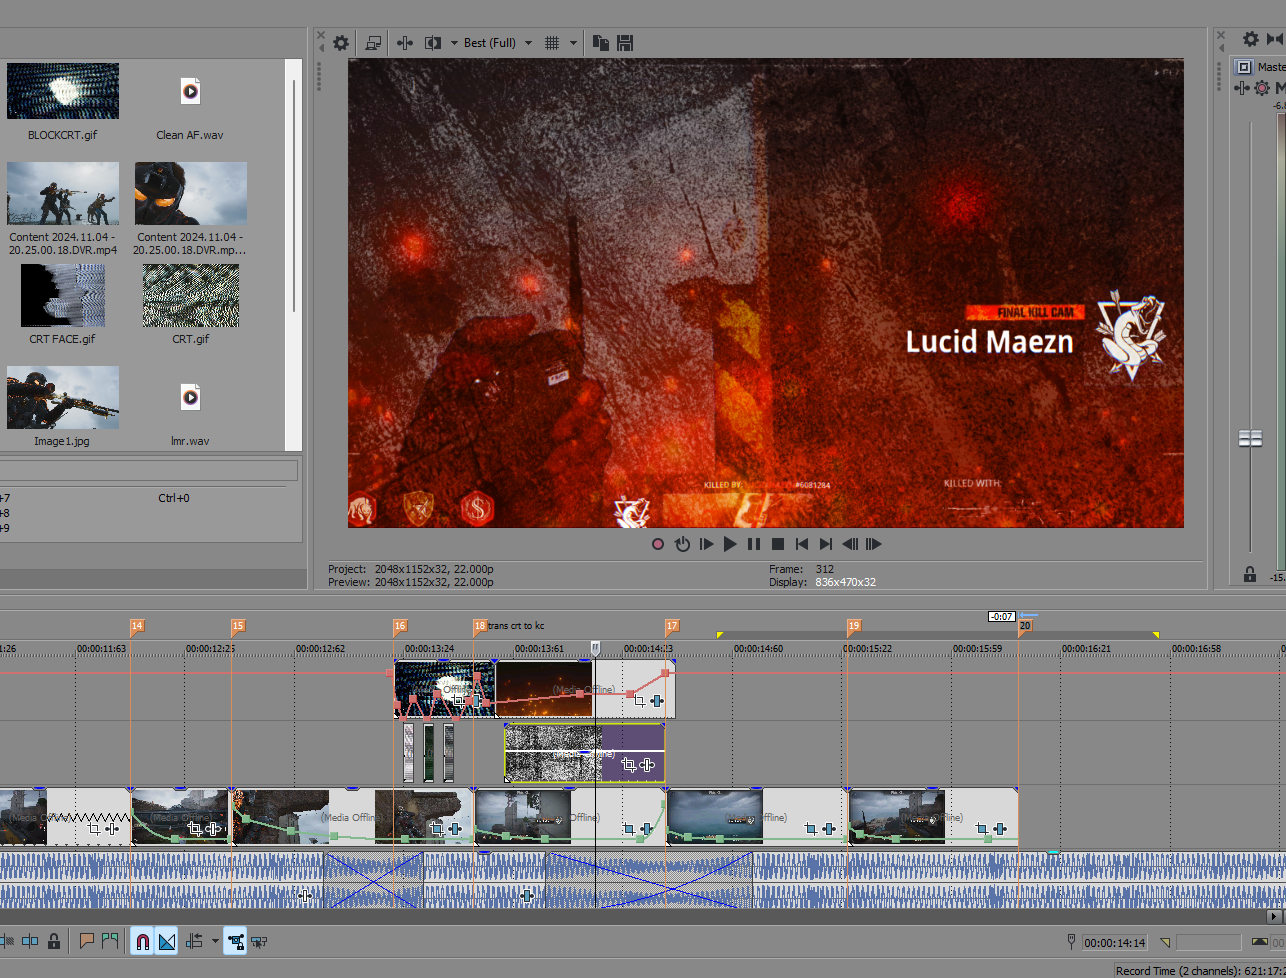
Task: Toggle Loop Playback under the preview
Action: pyautogui.click(x=682, y=544)
